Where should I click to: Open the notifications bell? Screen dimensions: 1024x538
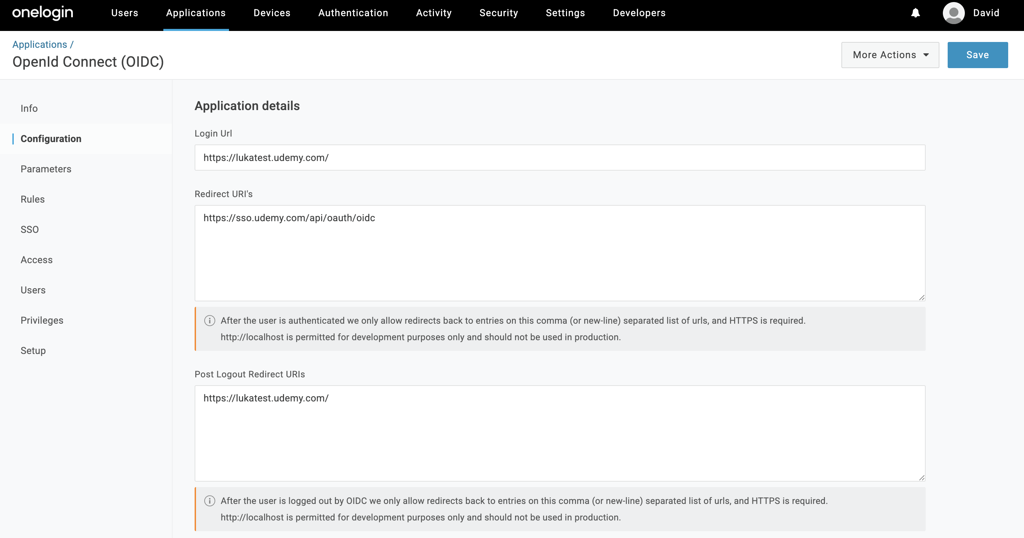(916, 13)
